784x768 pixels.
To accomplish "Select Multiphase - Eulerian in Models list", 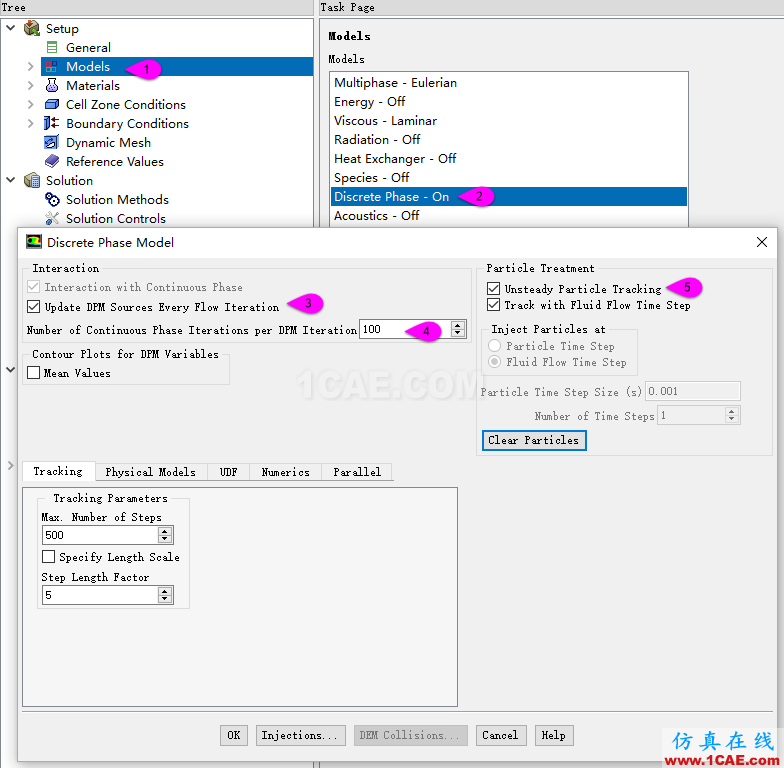I will [x=508, y=82].
